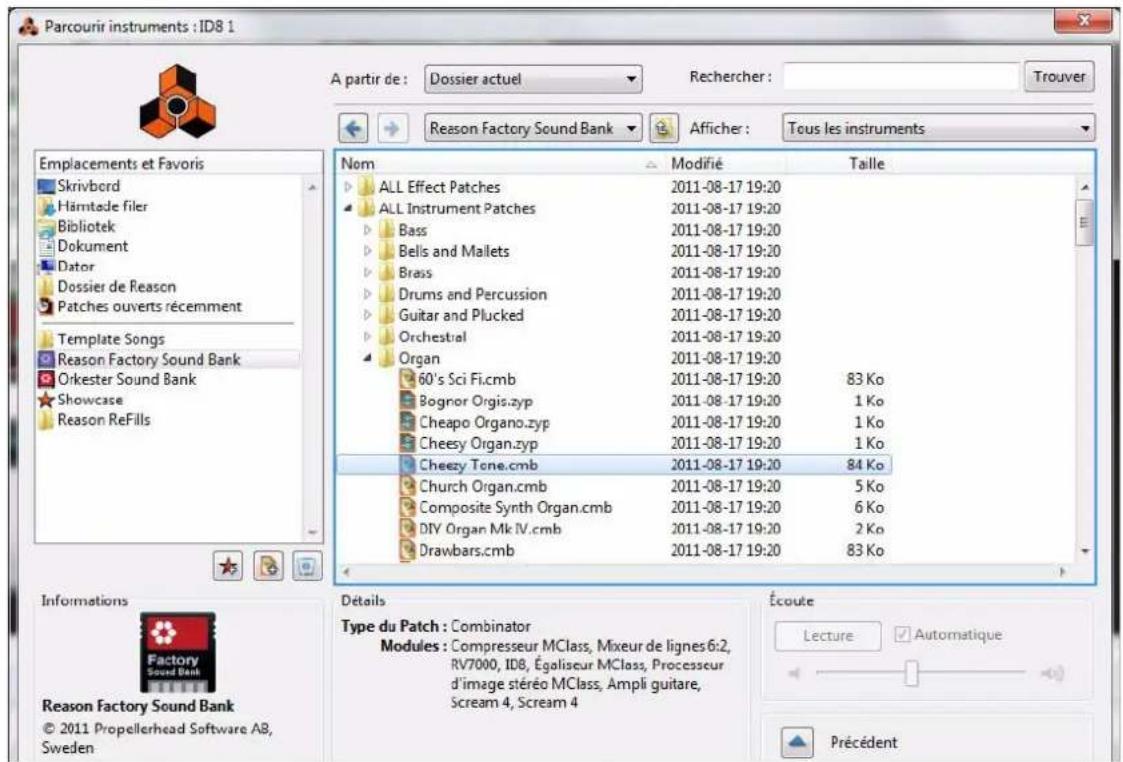The height and width of the screenshot is (762, 1123).
Task: Open the Afficher Tous les instruments dropdown
Action: (x=938, y=129)
